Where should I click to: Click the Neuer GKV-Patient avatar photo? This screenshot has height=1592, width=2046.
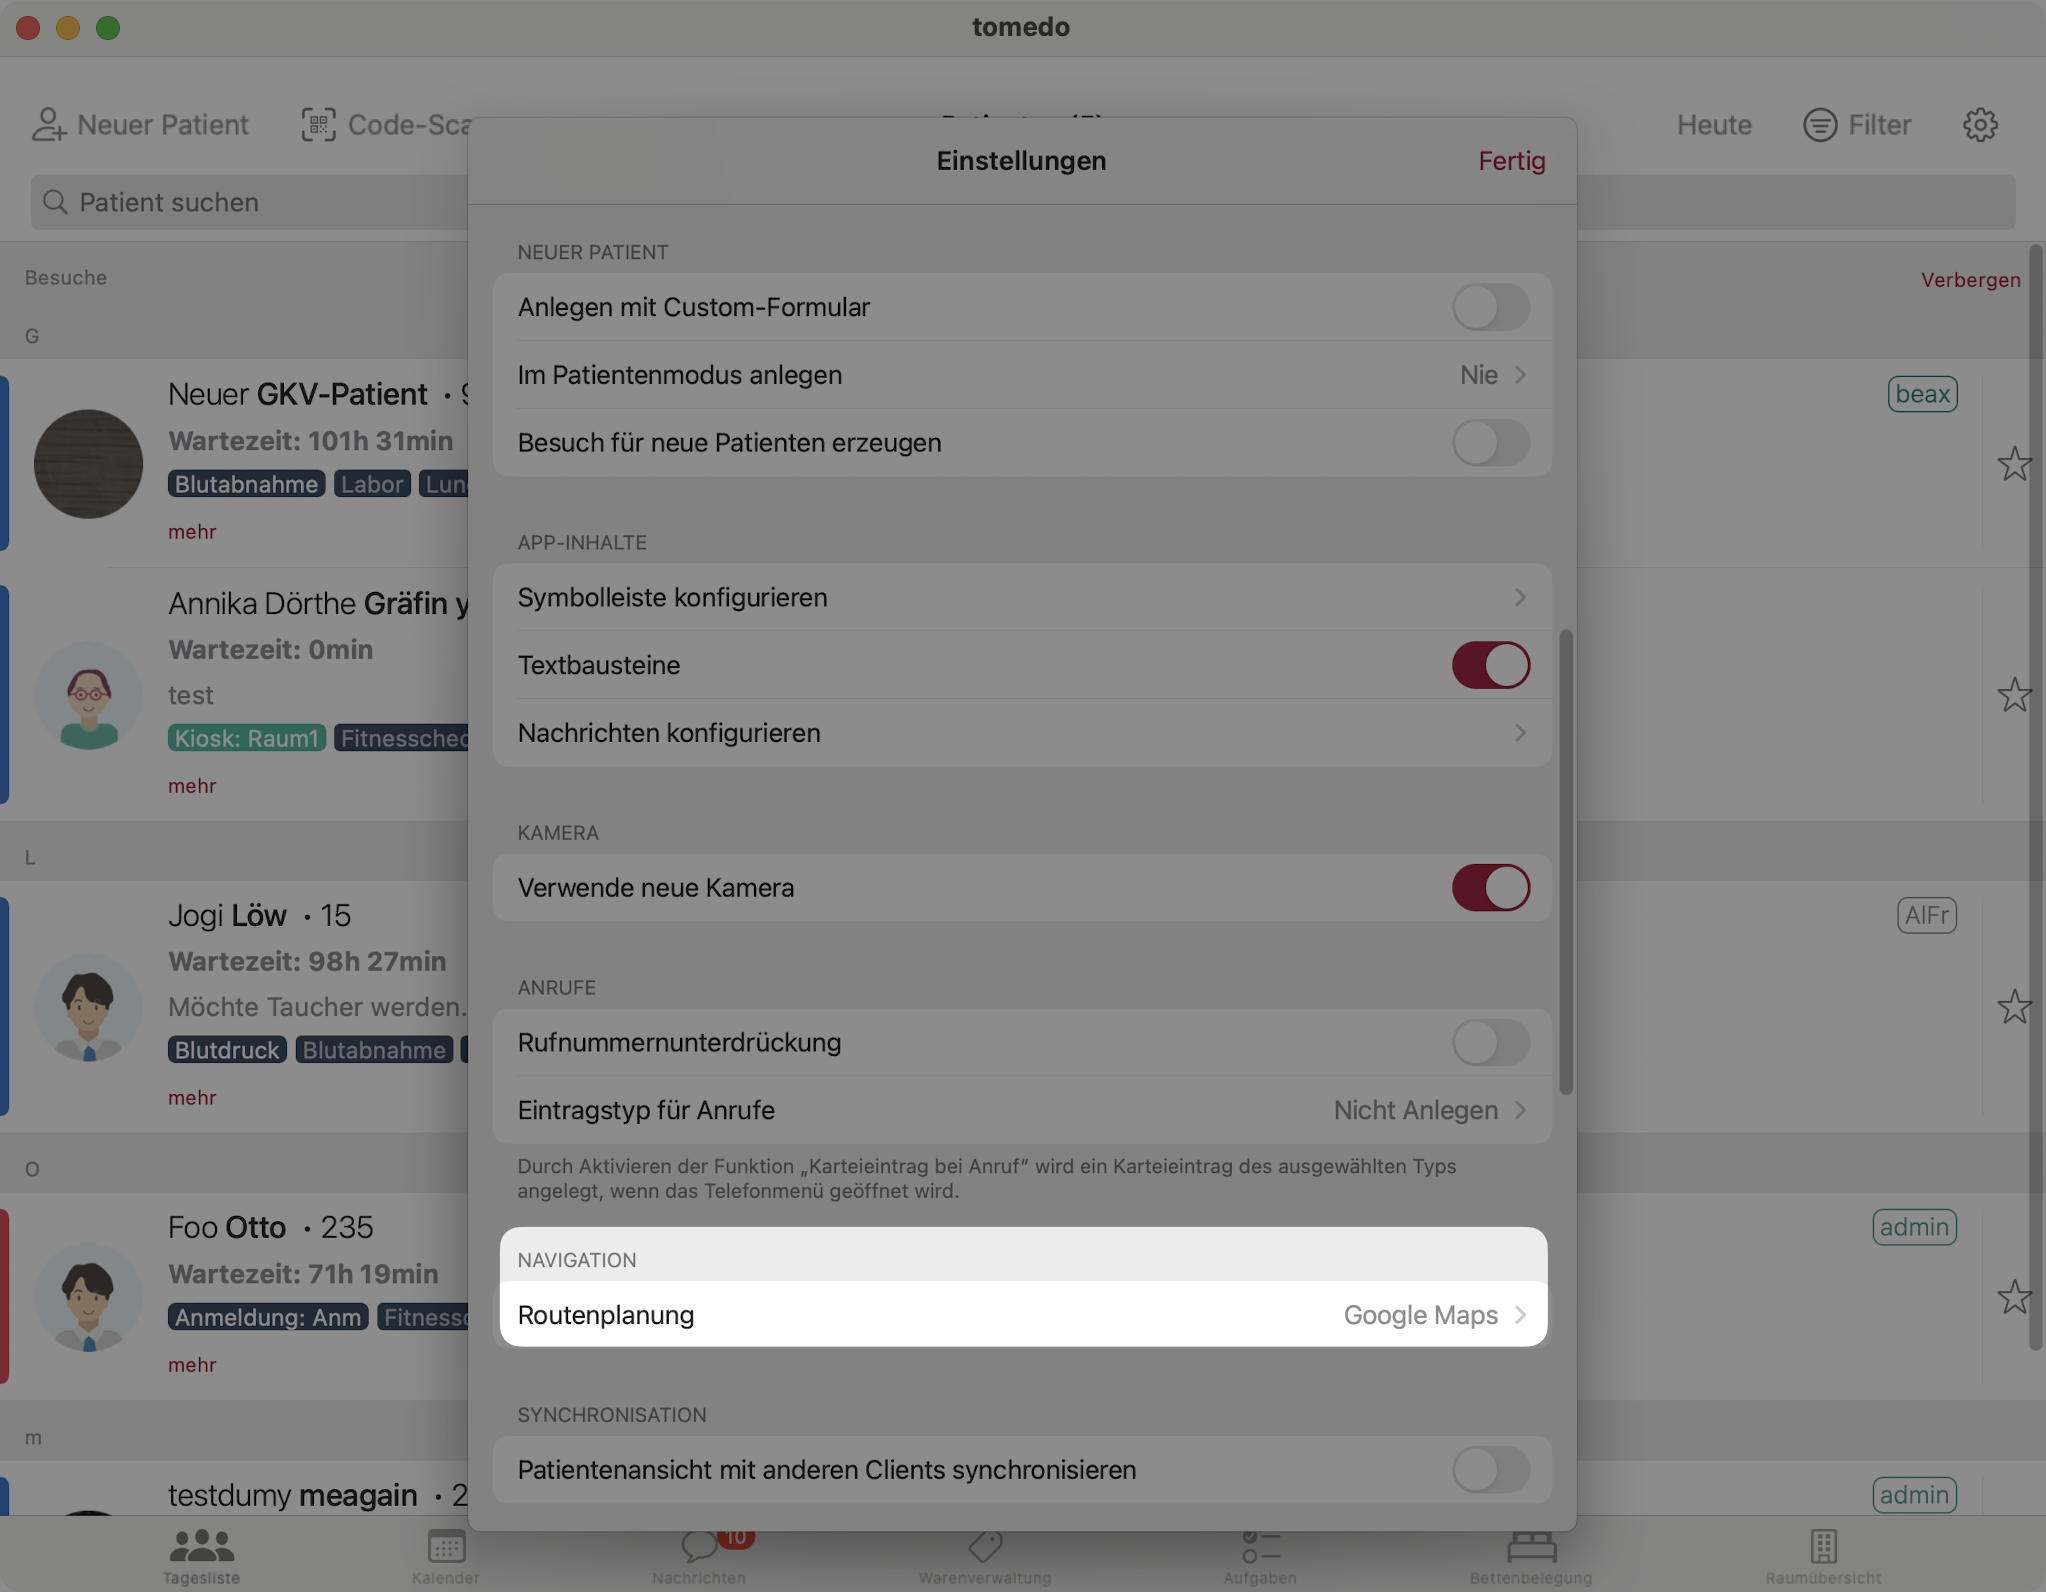[x=89, y=464]
